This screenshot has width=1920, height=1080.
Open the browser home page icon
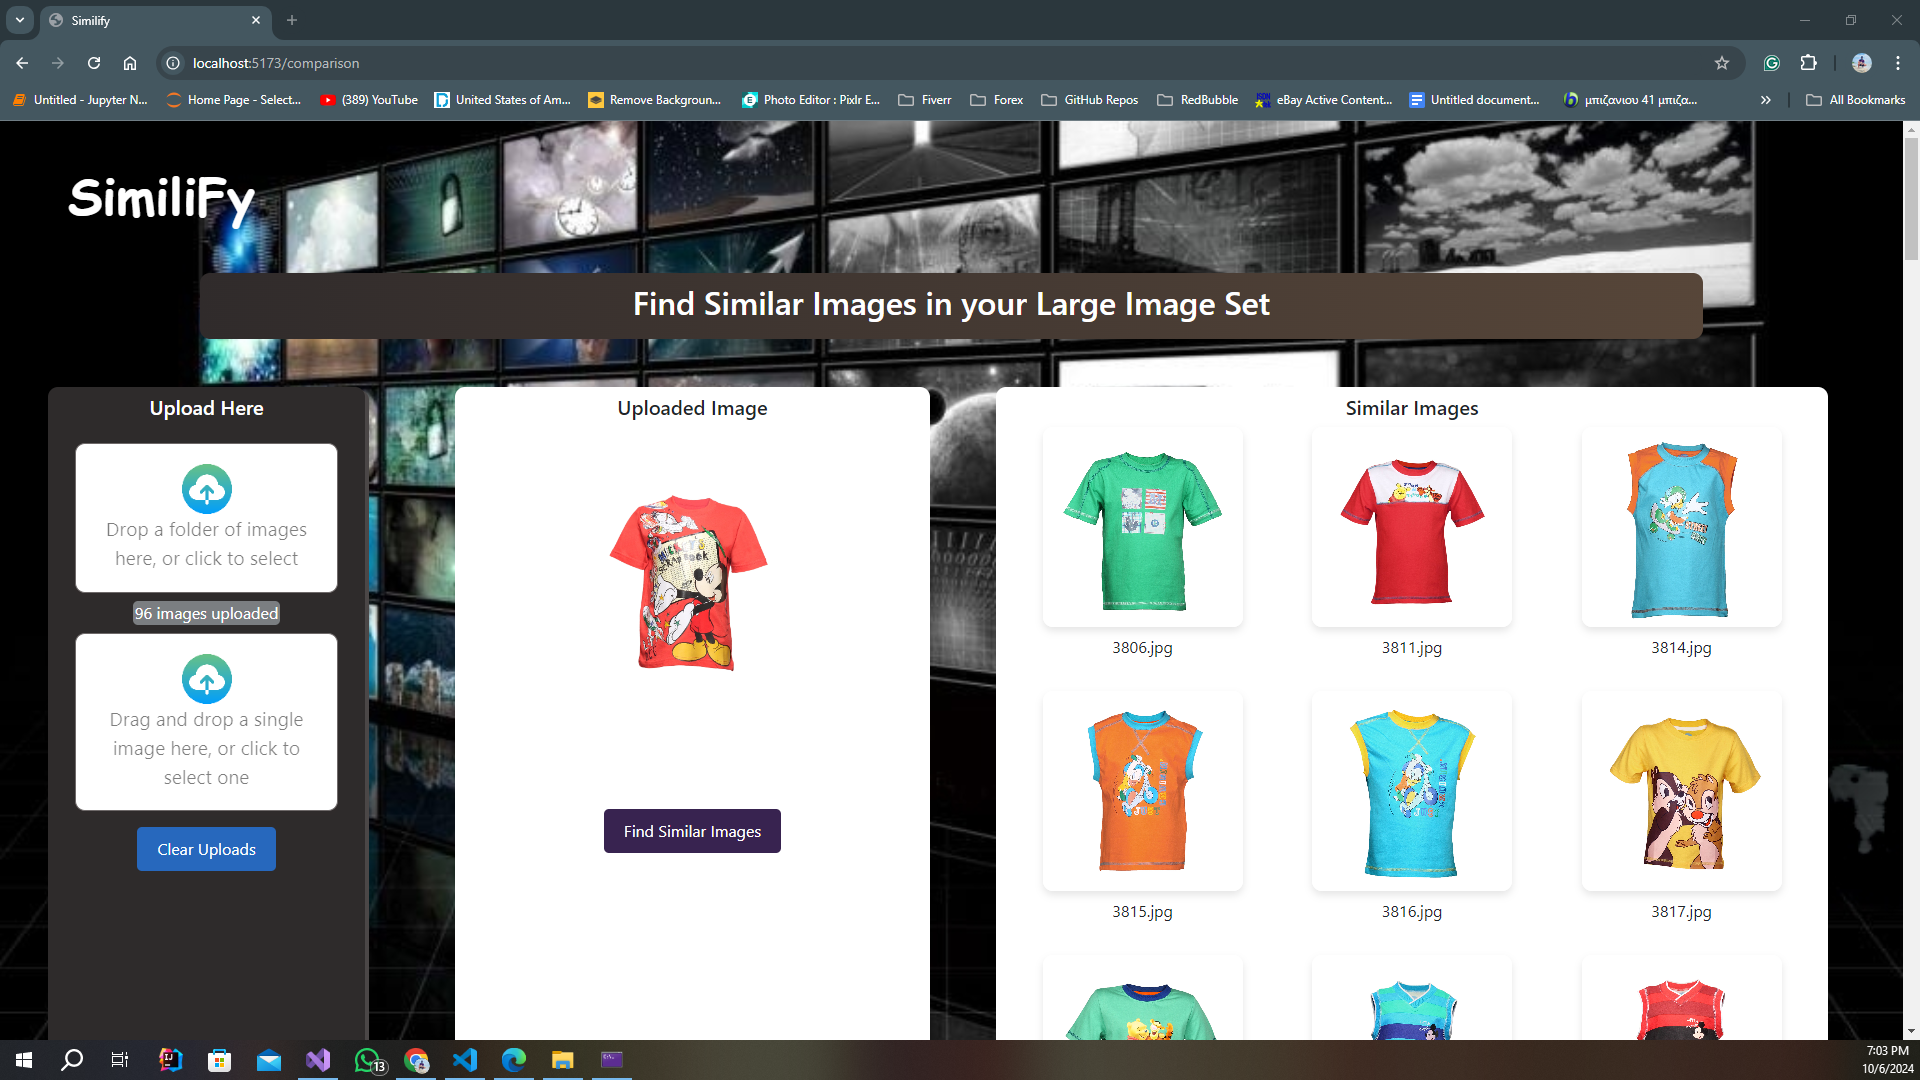tap(130, 63)
